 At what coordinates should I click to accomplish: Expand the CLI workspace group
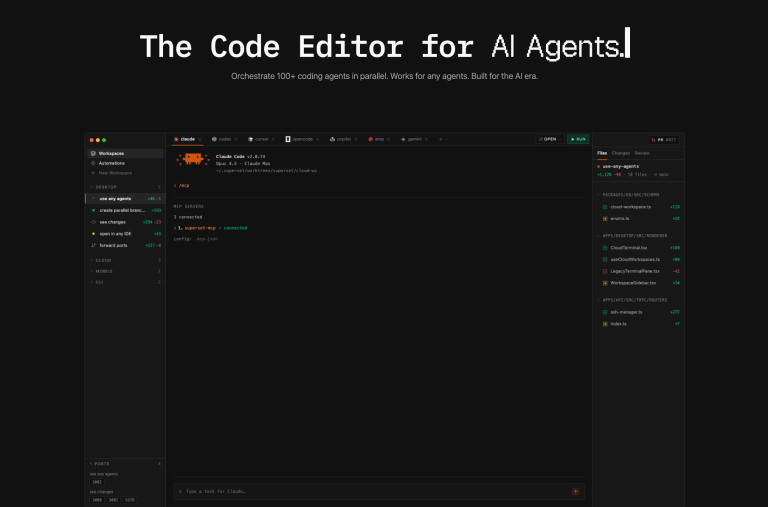tap(125, 282)
